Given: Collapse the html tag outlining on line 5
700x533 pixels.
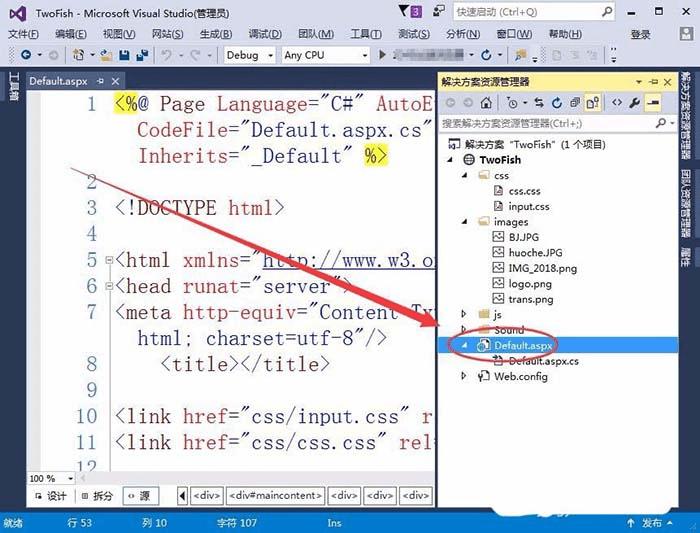Looking at the screenshot, I should pos(109,260).
